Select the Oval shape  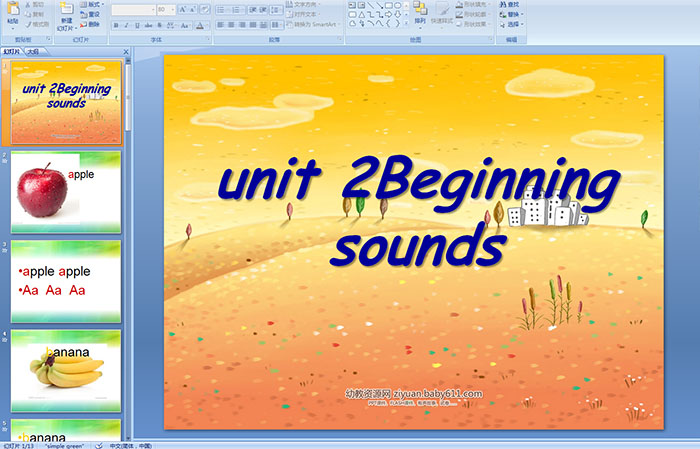[397, 5]
